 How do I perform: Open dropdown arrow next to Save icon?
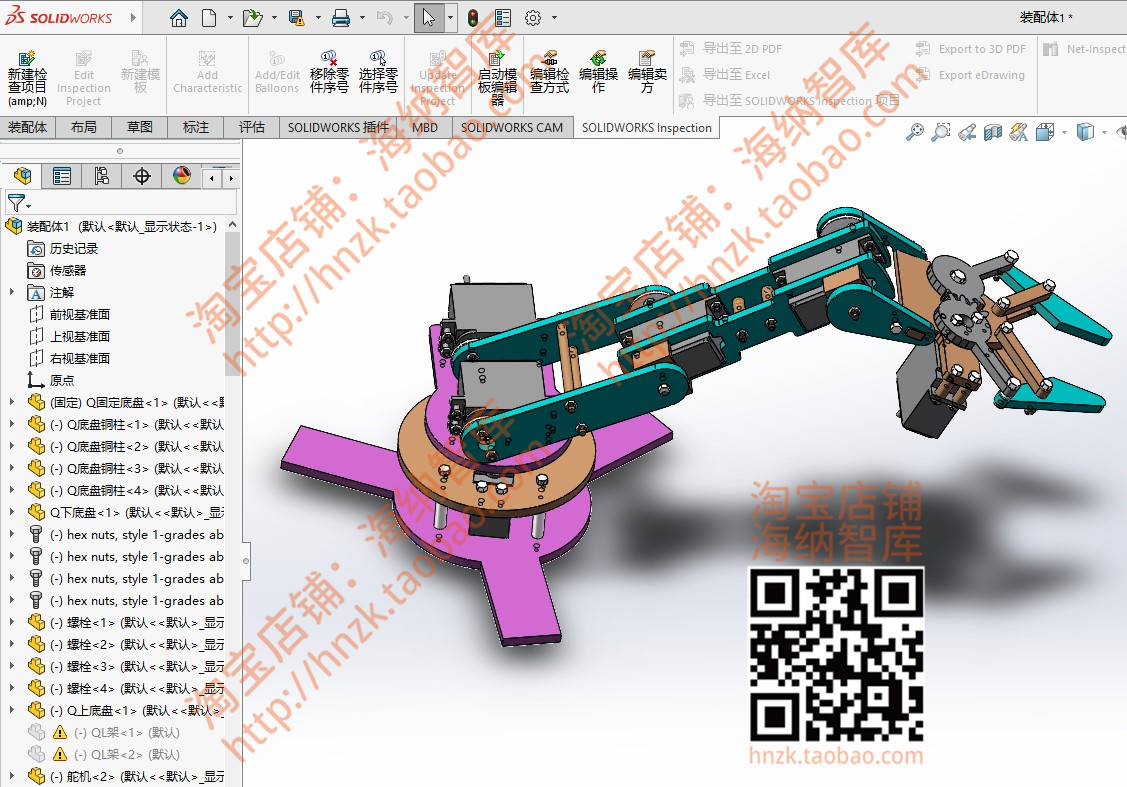[x=318, y=18]
